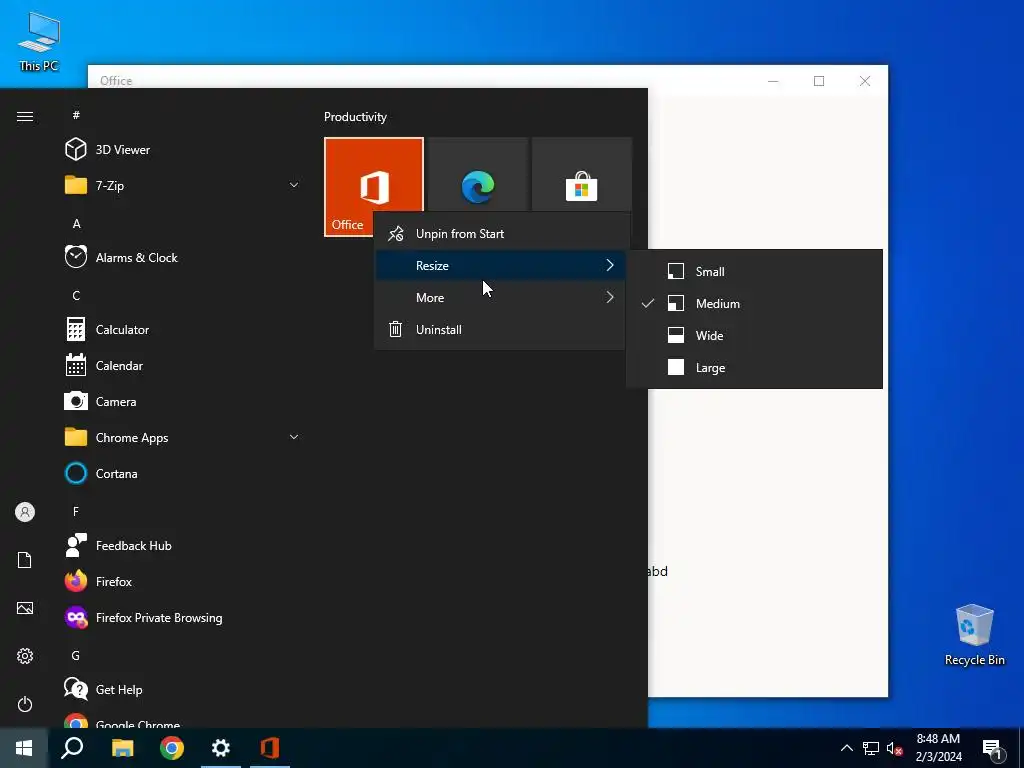Screen dimensions: 1024x768
Task: Switch to Settings on the taskbar
Action: 221,748
